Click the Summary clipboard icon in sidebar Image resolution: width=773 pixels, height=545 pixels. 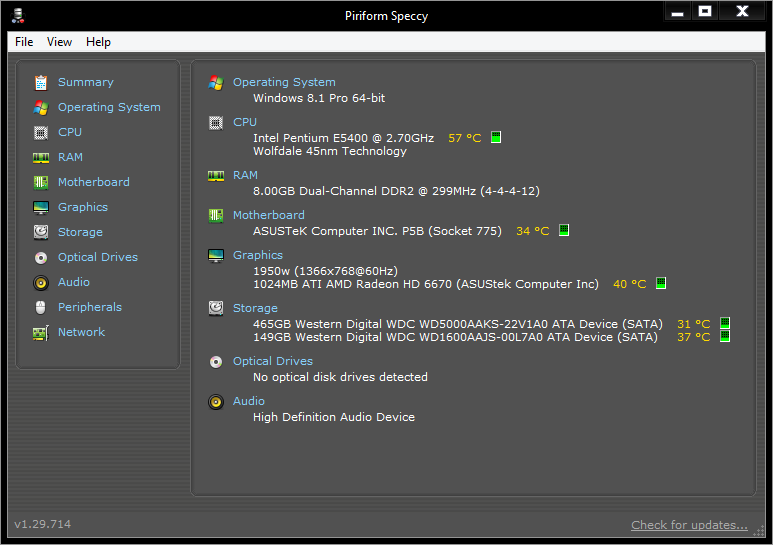coord(41,82)
